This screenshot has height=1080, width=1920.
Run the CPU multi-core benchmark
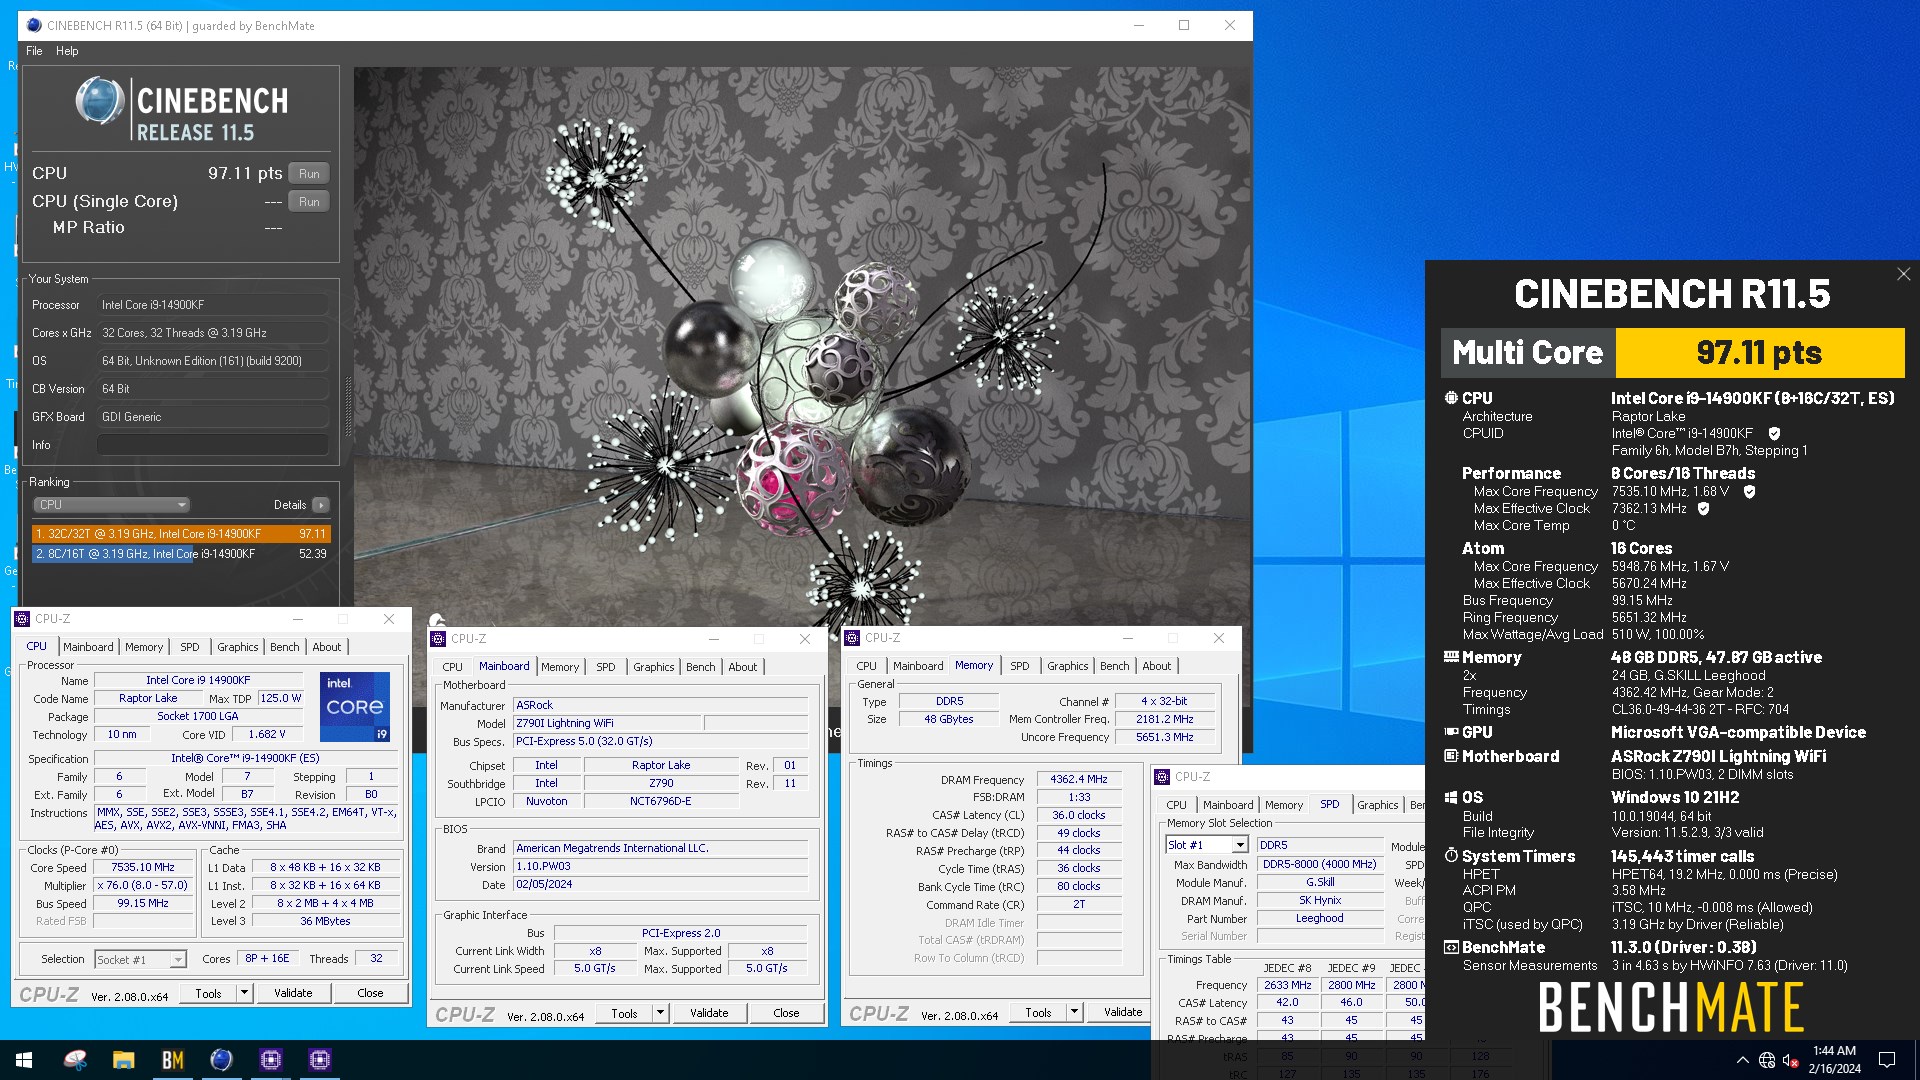coord(309,173)
